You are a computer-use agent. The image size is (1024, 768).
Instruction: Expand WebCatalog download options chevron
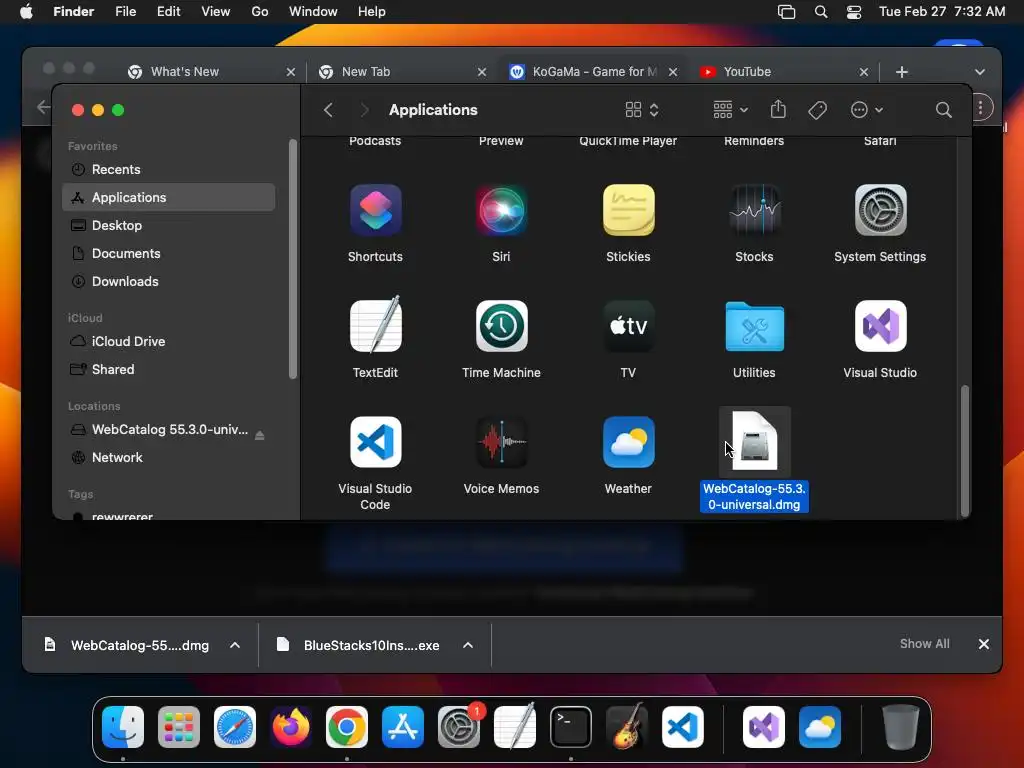[235, 645]
